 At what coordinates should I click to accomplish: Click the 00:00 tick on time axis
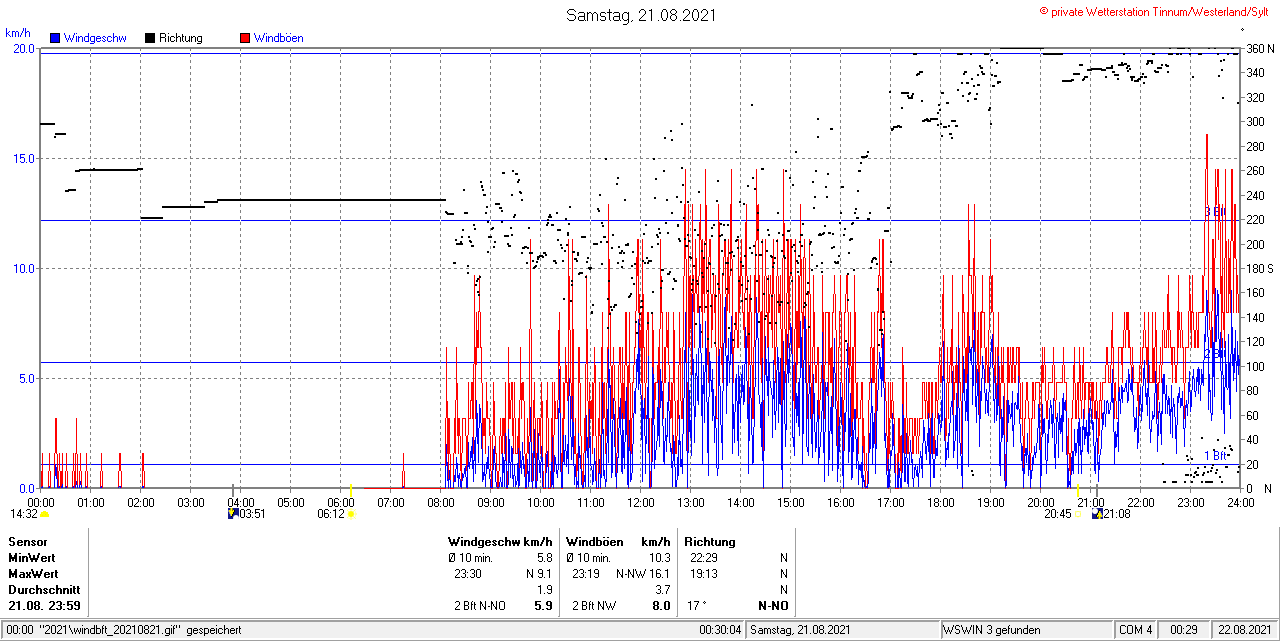tap(41, 502)
